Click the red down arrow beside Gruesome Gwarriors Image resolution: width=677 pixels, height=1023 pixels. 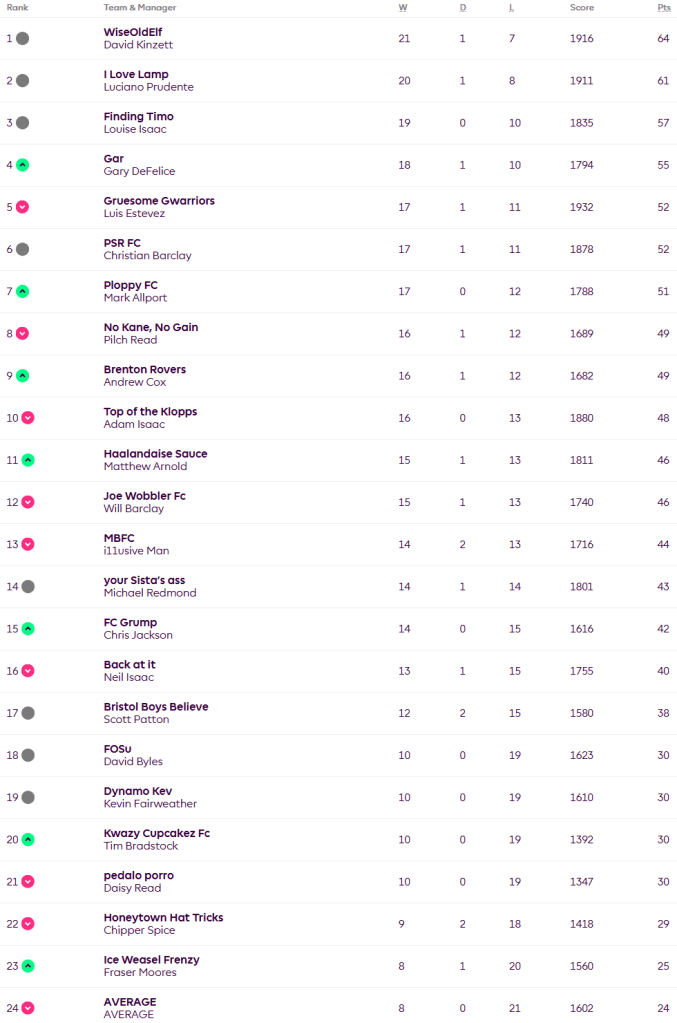(x=22, y=207)
